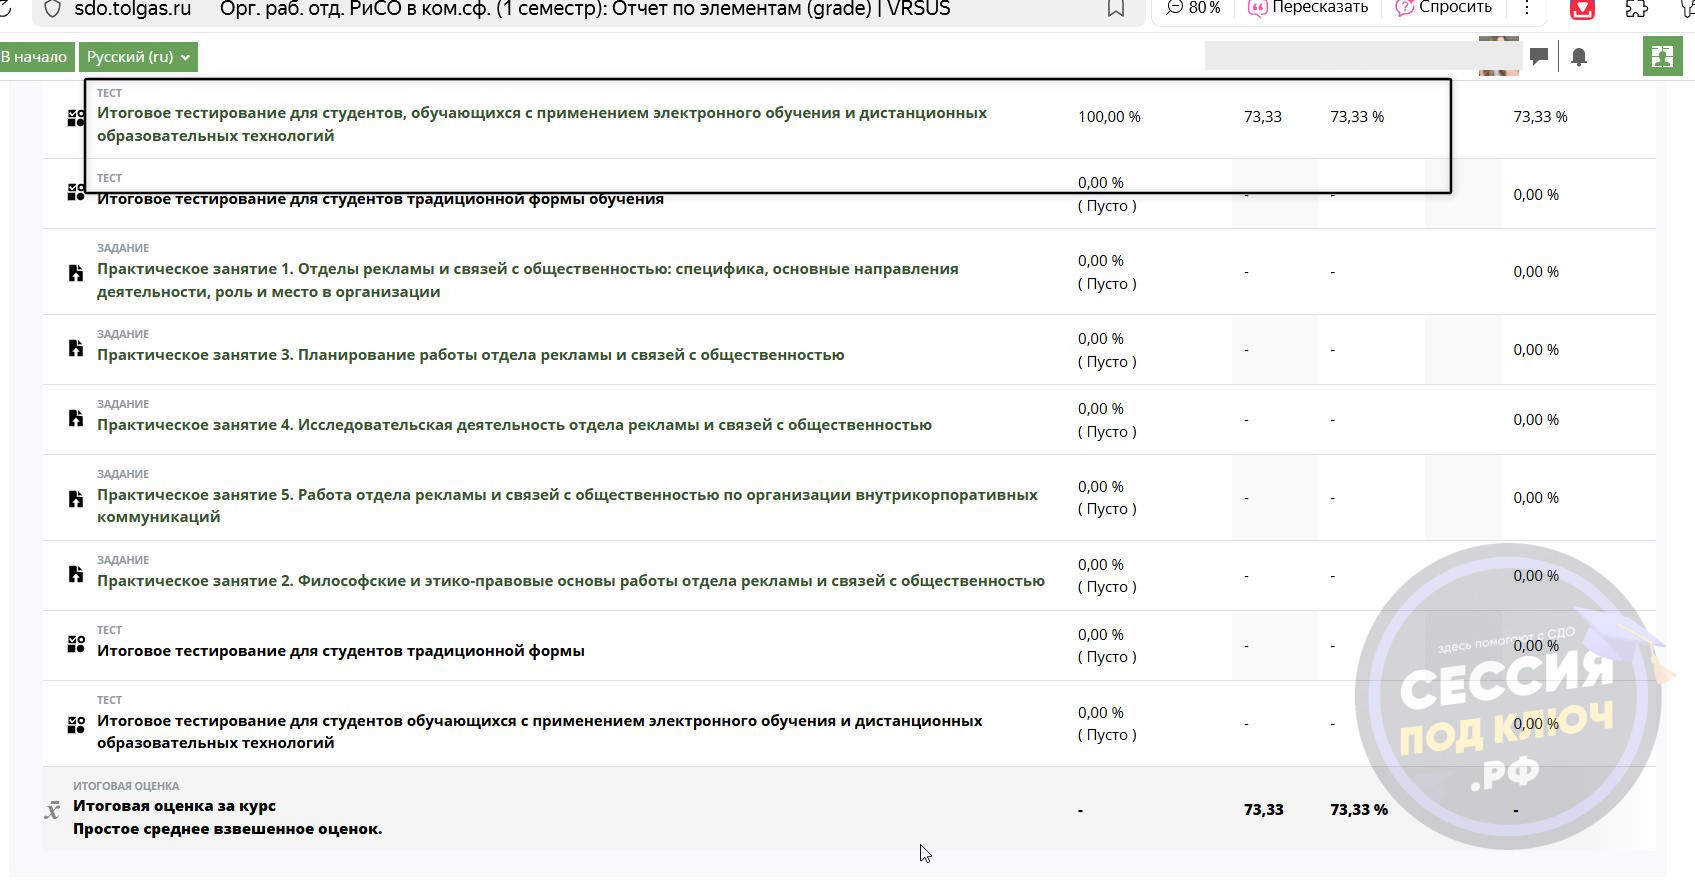Open the messages speech bubble icon
Viewport: 1695px width, 883px height.
[1539, 57]
